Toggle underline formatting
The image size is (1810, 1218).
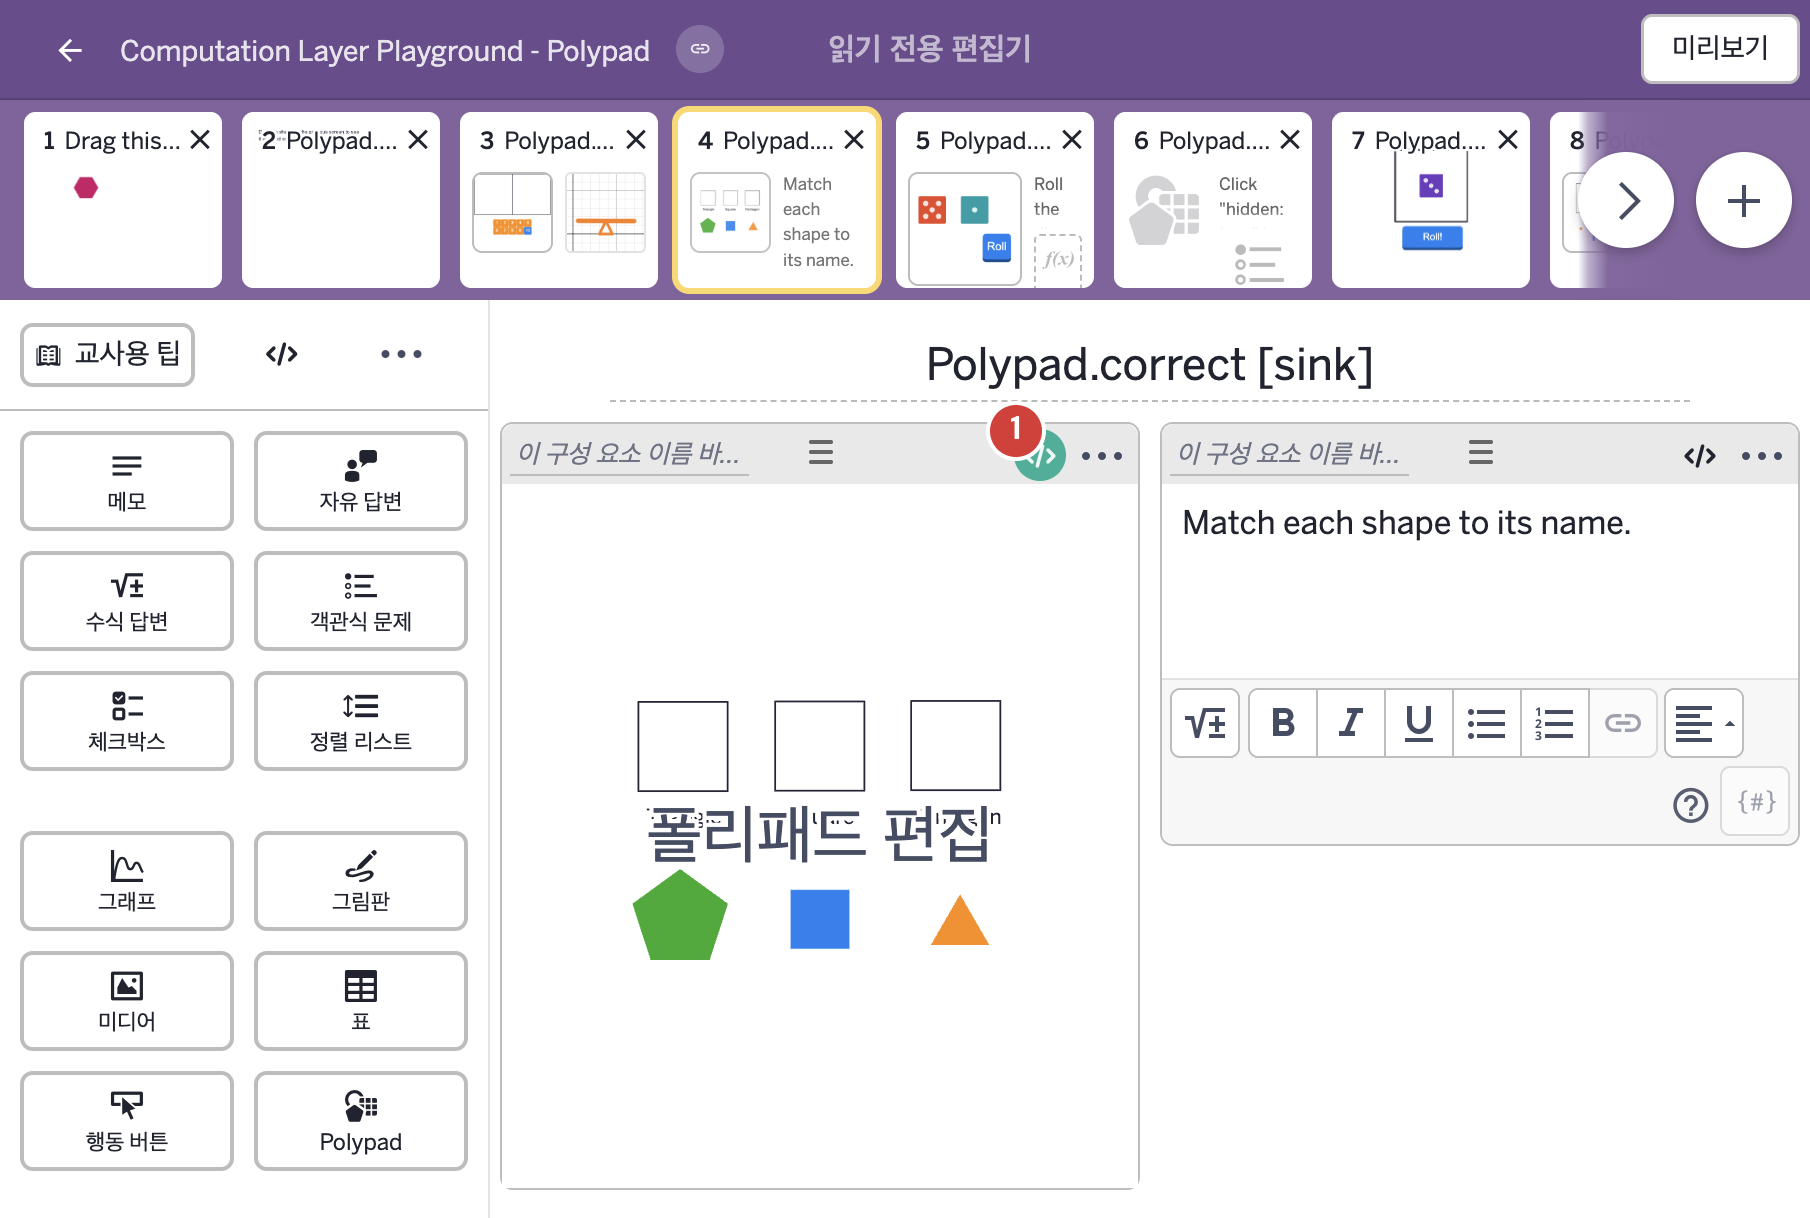[x=1419, y=723]
